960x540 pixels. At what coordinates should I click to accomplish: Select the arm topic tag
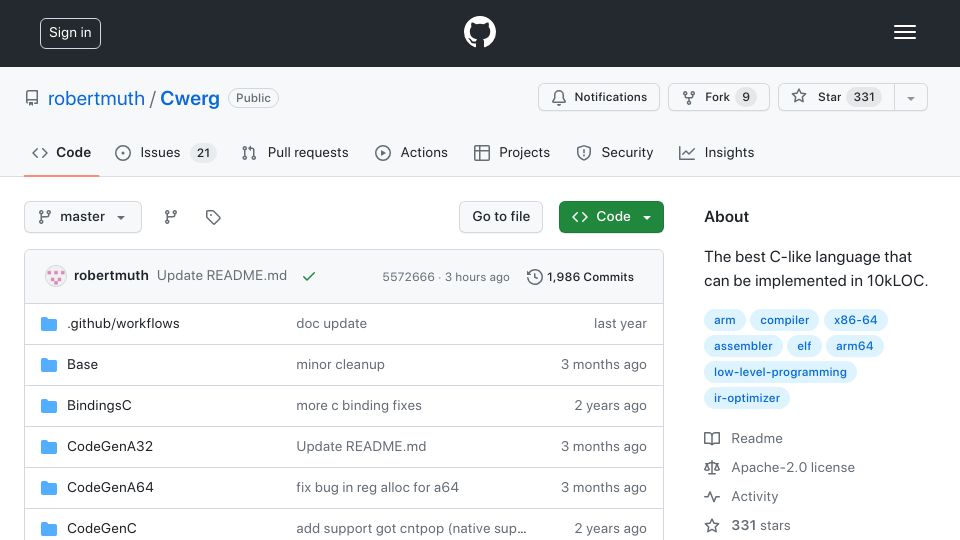click(724, 320)
